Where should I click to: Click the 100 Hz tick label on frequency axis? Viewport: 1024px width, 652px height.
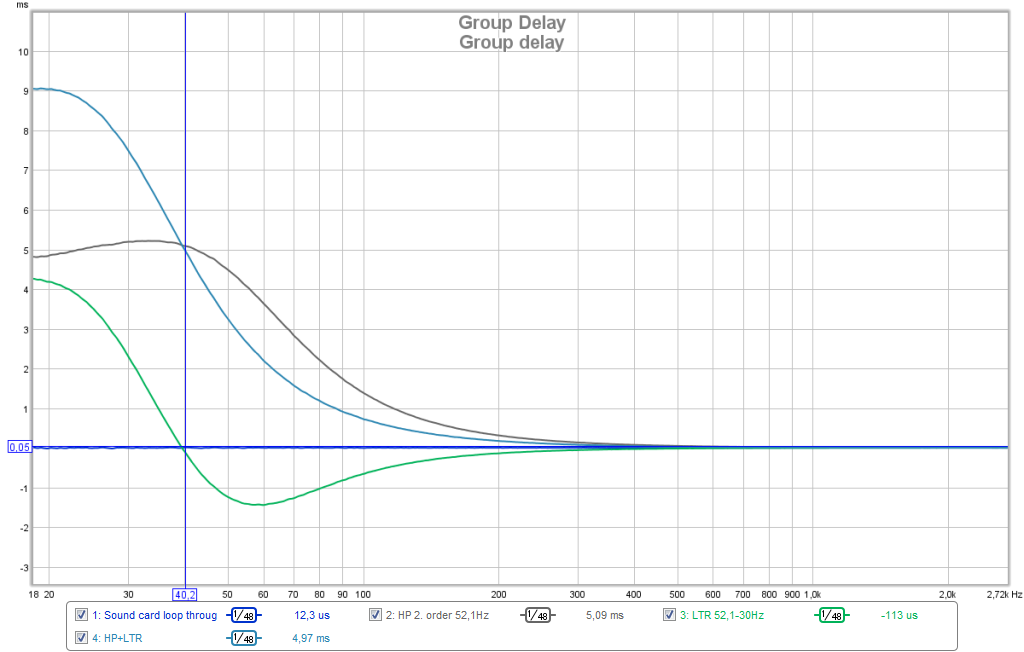[363, 595]
